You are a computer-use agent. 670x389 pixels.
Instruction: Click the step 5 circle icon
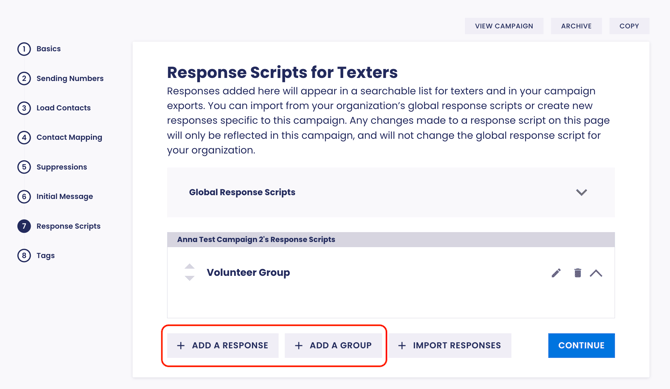click(x=24, y=167)
